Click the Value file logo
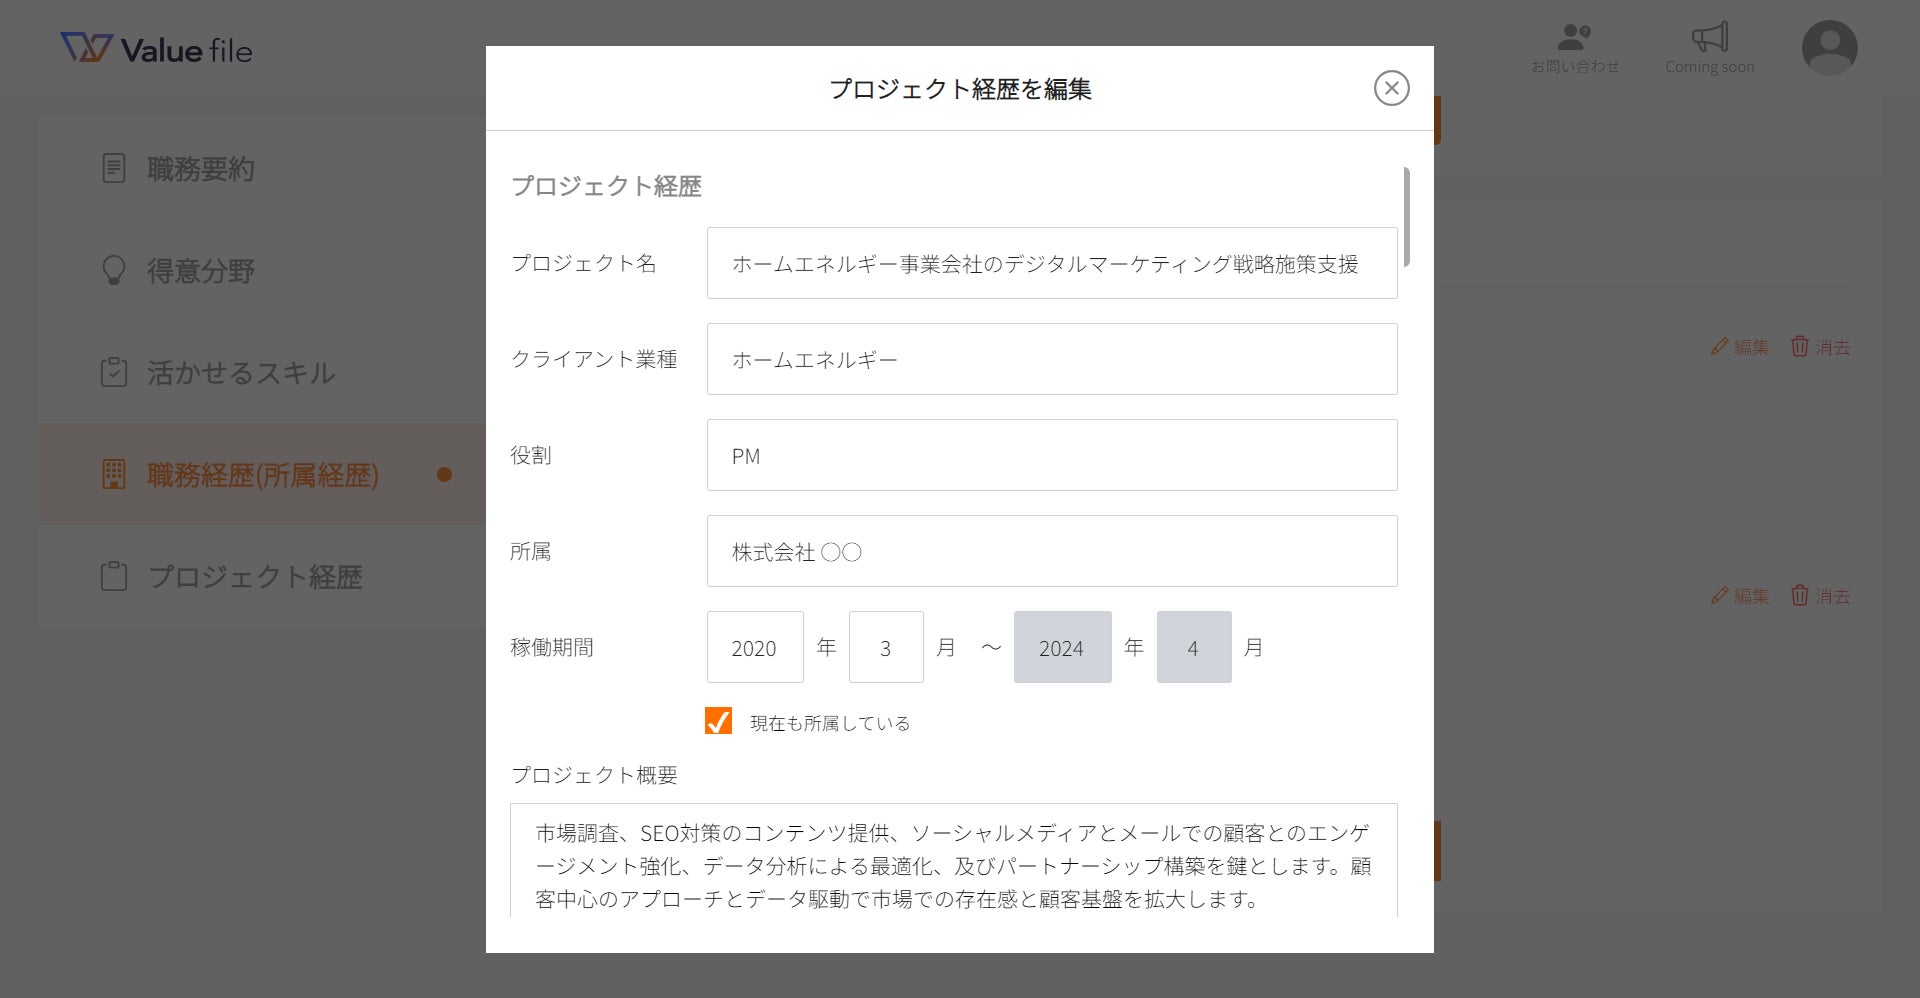Viewport: 1920px width, 998px height. [156, 49]
